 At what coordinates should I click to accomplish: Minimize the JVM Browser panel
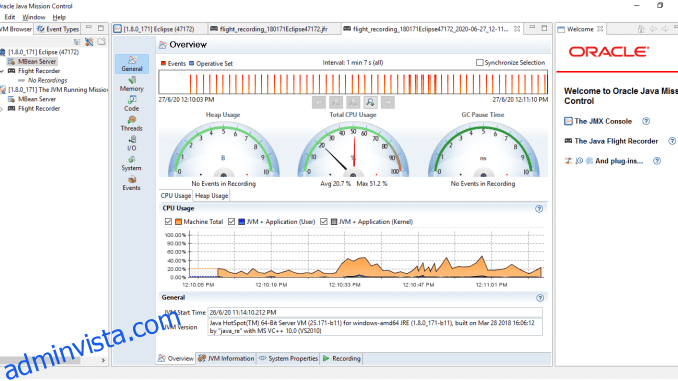point(89,27)
